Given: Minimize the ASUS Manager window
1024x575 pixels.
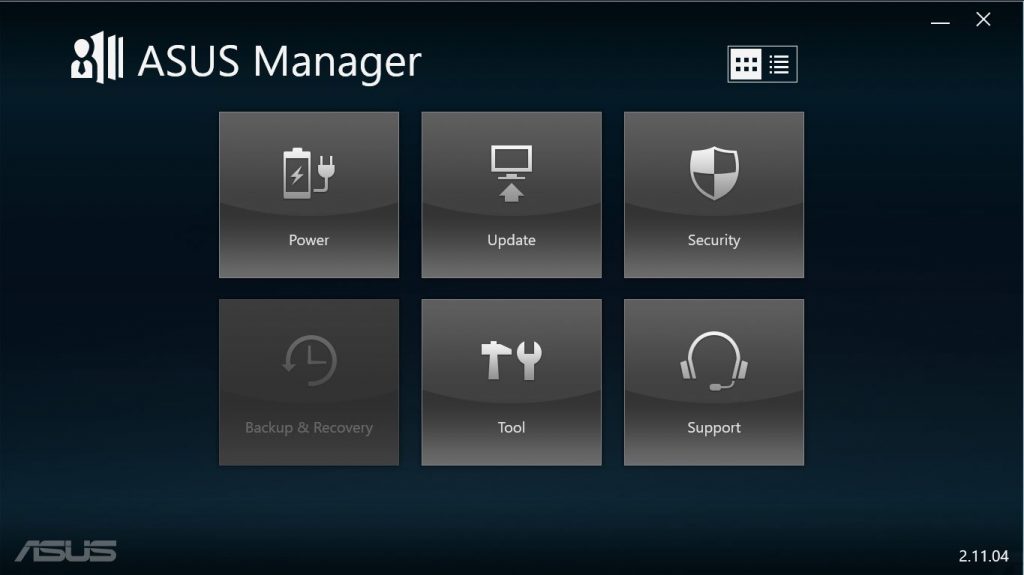Looking at the screenshot, I should coord(940,21).
